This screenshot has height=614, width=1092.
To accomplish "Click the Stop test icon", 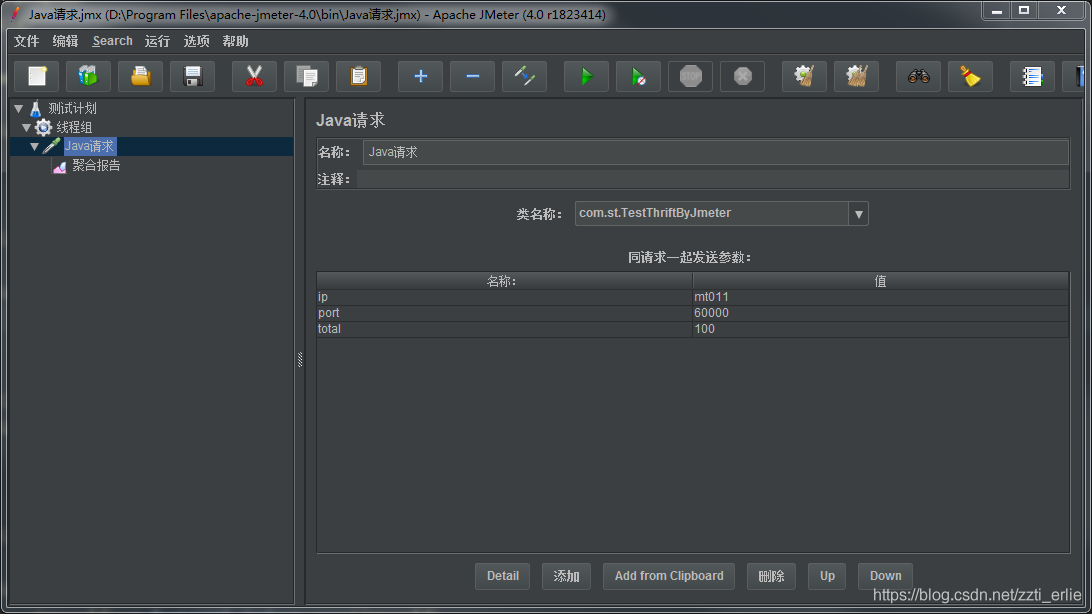I will tap(690, 76).
